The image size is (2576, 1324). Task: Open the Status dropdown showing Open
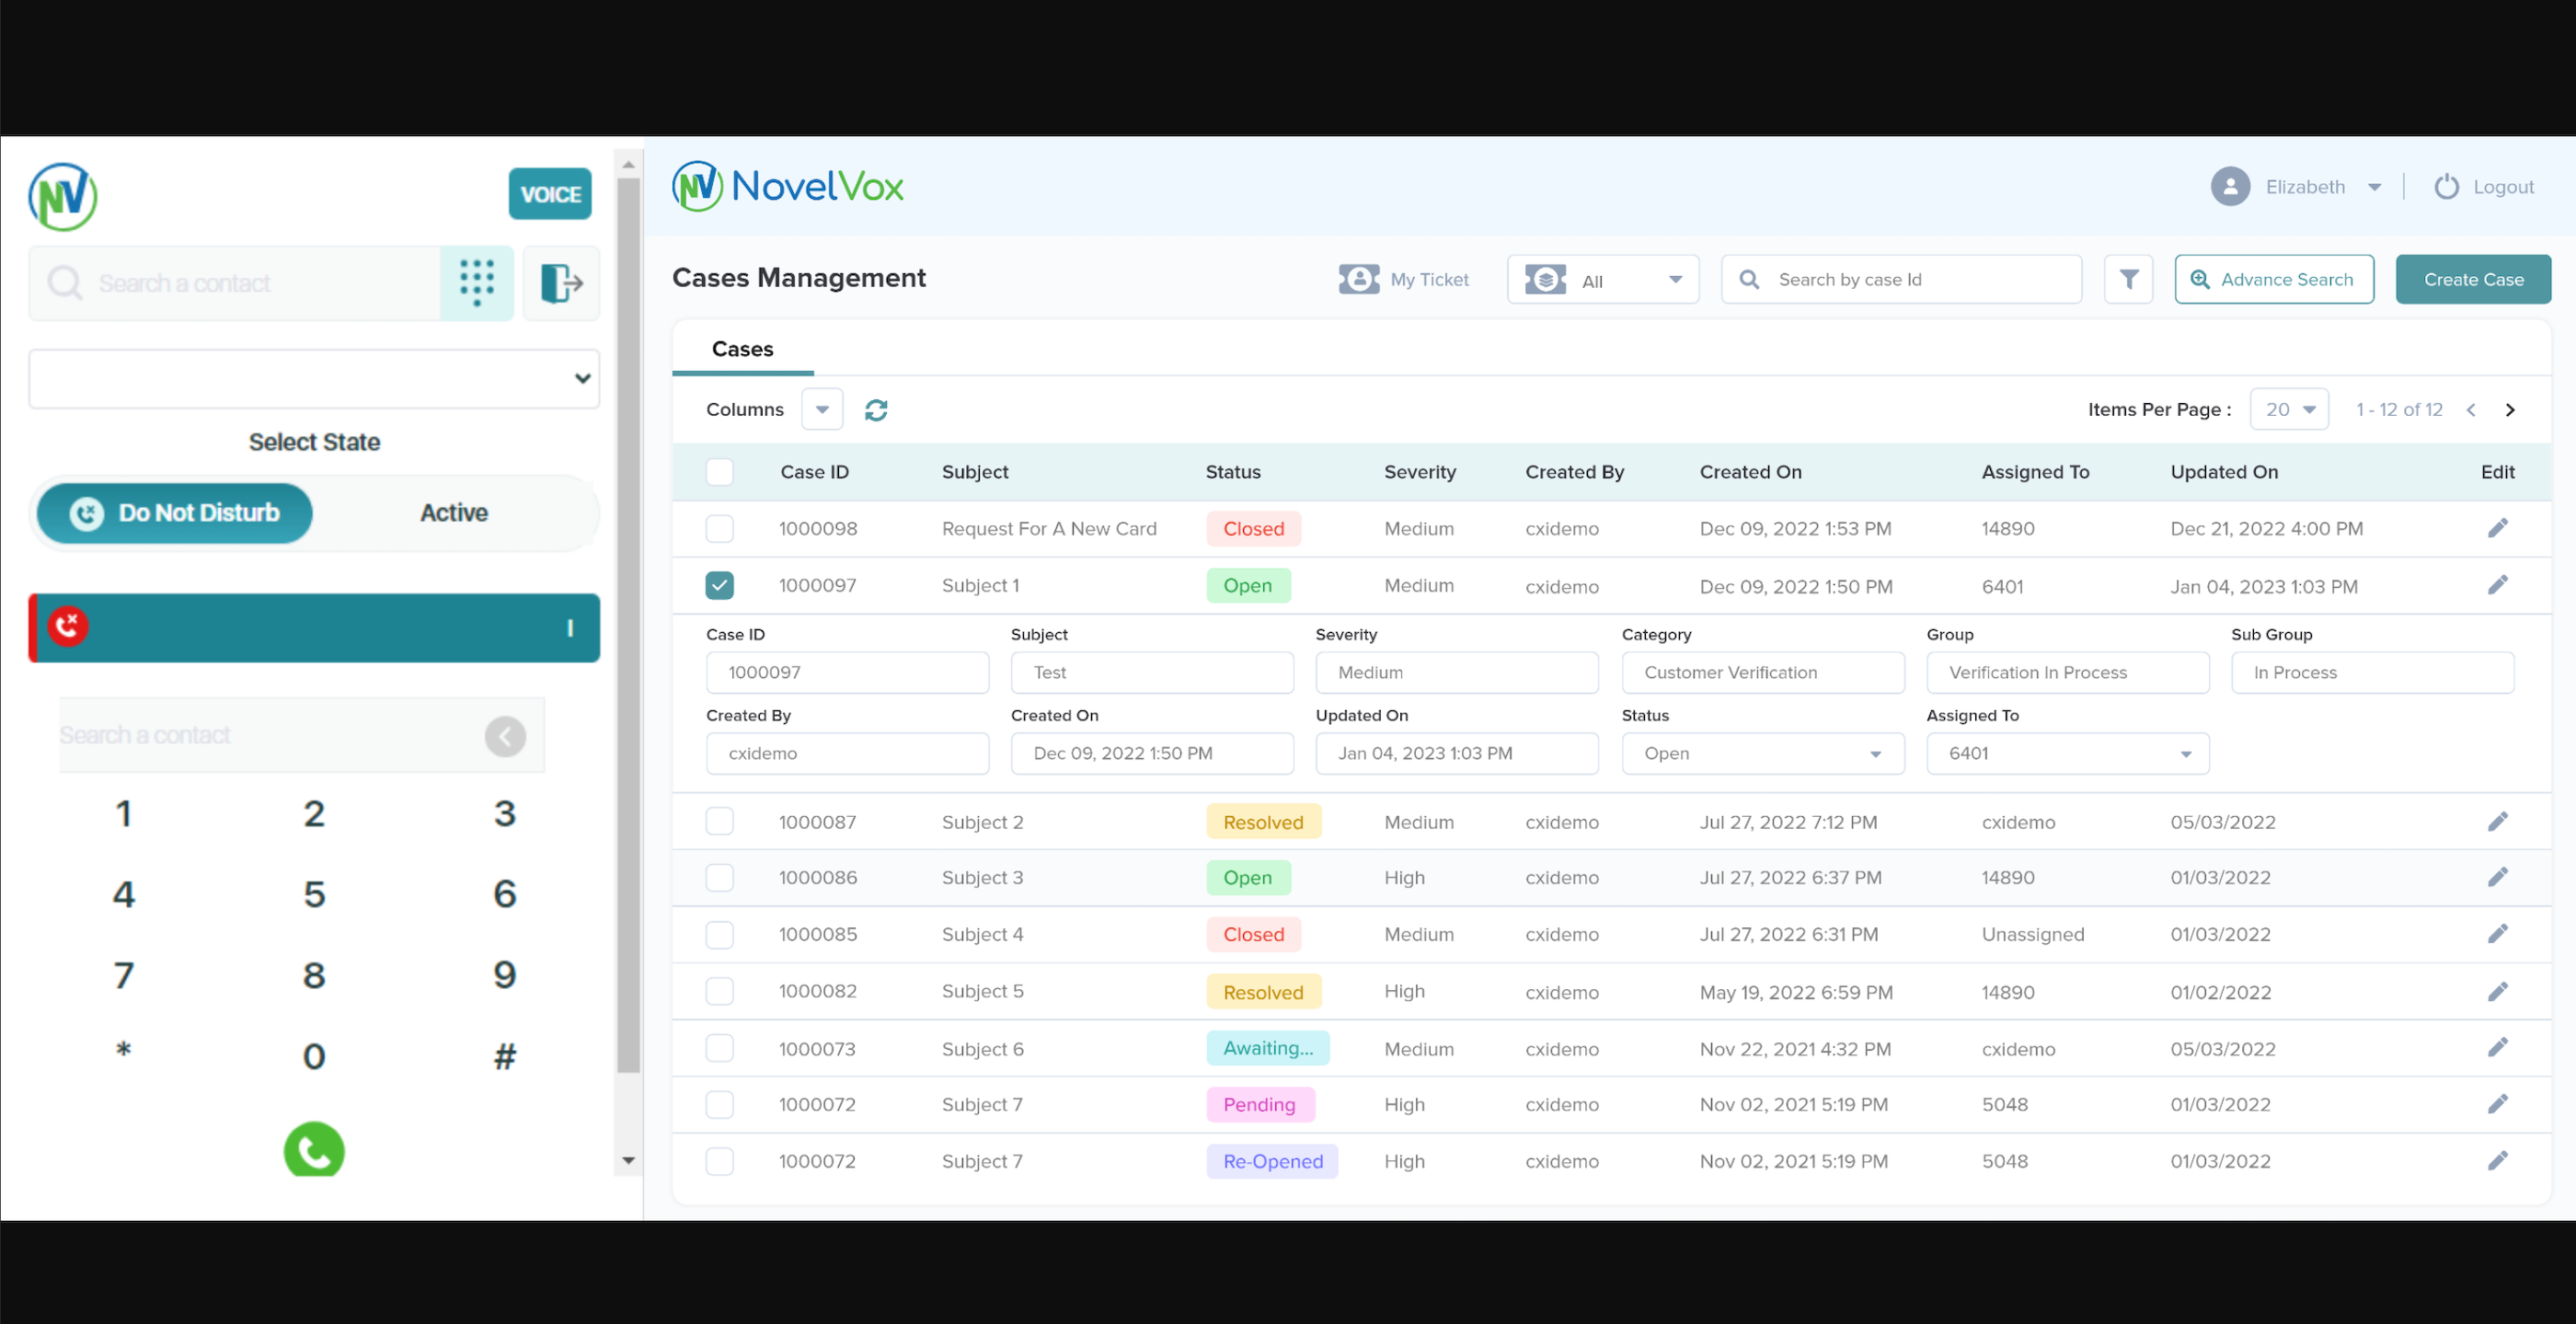(1762, 754)
